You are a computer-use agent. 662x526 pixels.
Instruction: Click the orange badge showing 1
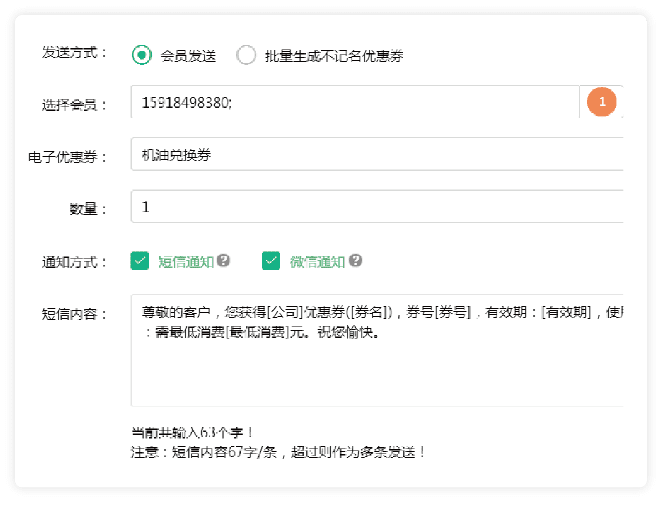click(x=601, y=102)
